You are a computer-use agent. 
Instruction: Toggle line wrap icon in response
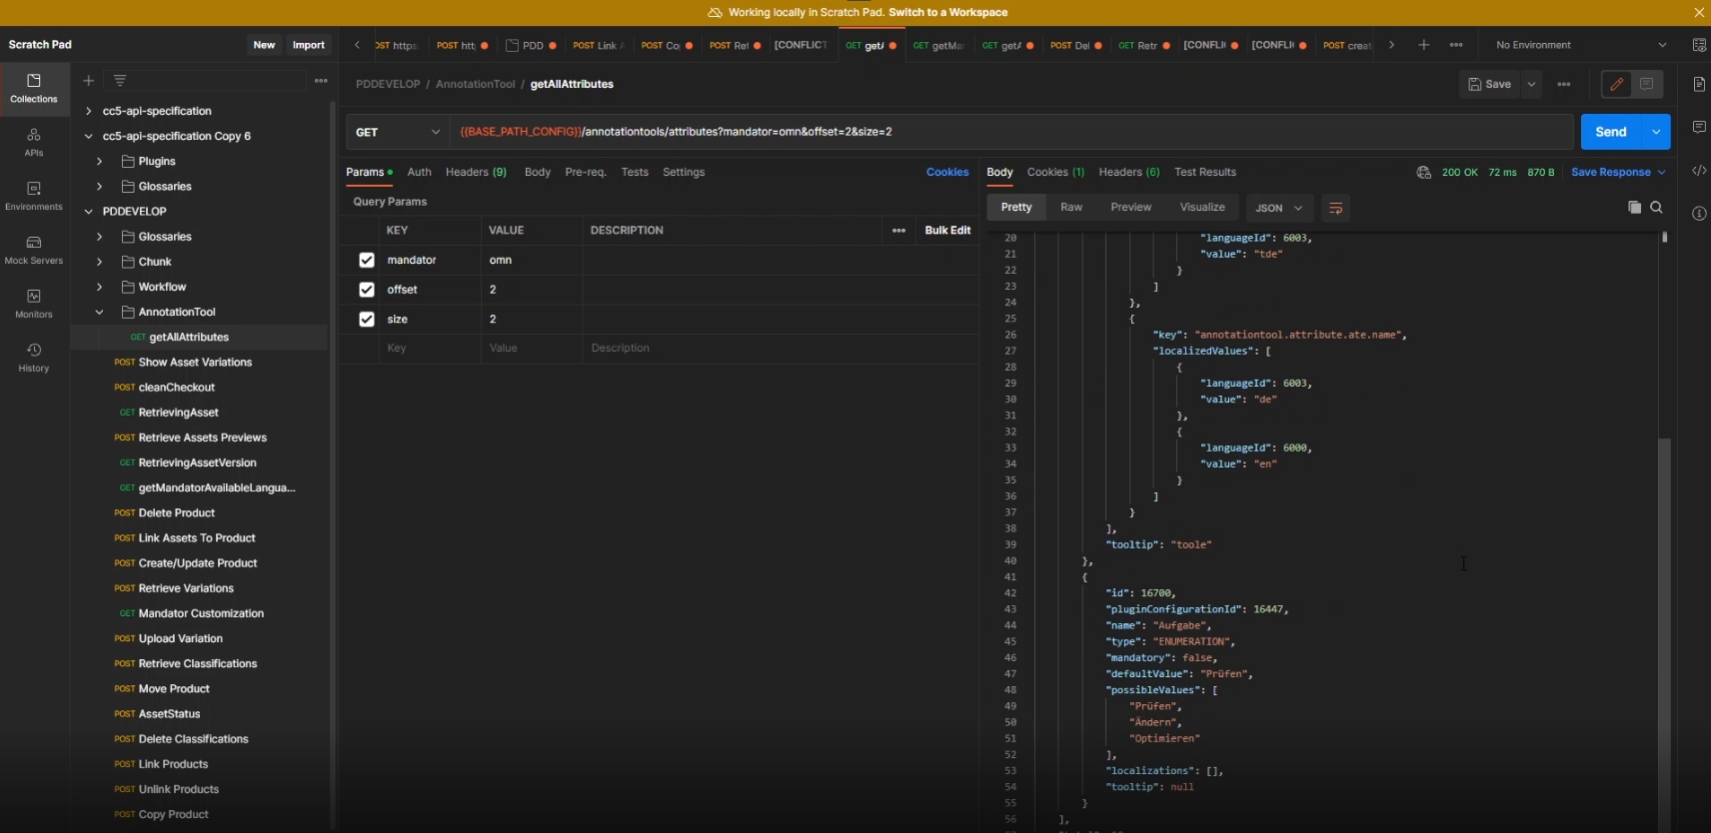coord(1335,208)
